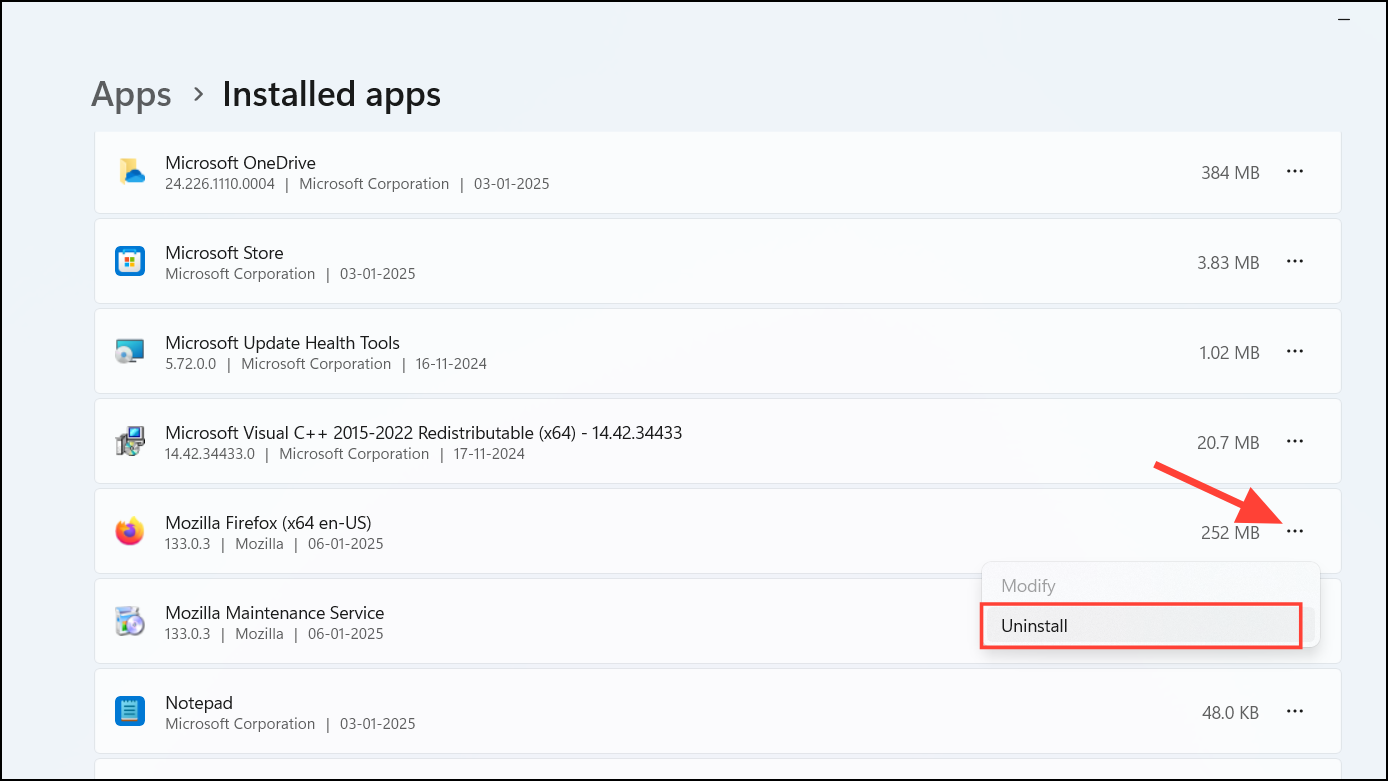The image size is (1388, 781).
Task: Minimize the Settings window
Action: coord(1344,19)
